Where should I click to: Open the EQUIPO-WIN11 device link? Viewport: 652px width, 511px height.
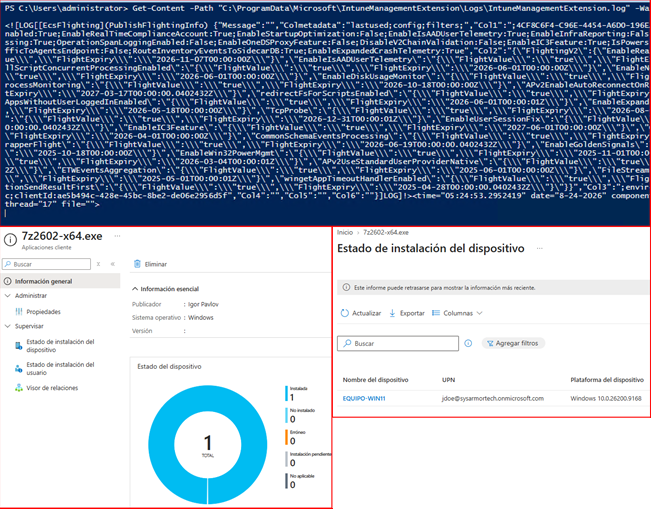[364, 398]
